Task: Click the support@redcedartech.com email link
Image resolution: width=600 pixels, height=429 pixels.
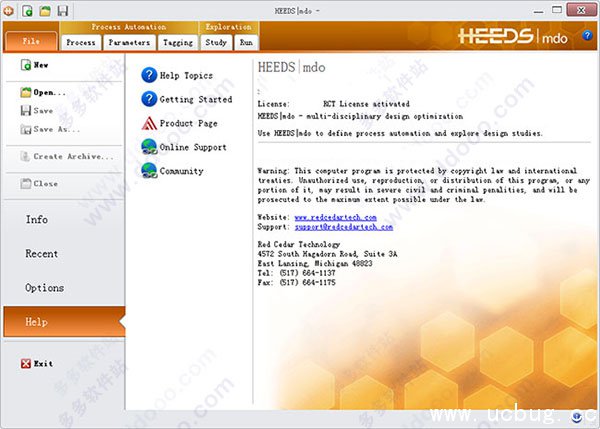Action: pyautogui.click(x=344, y=227)
